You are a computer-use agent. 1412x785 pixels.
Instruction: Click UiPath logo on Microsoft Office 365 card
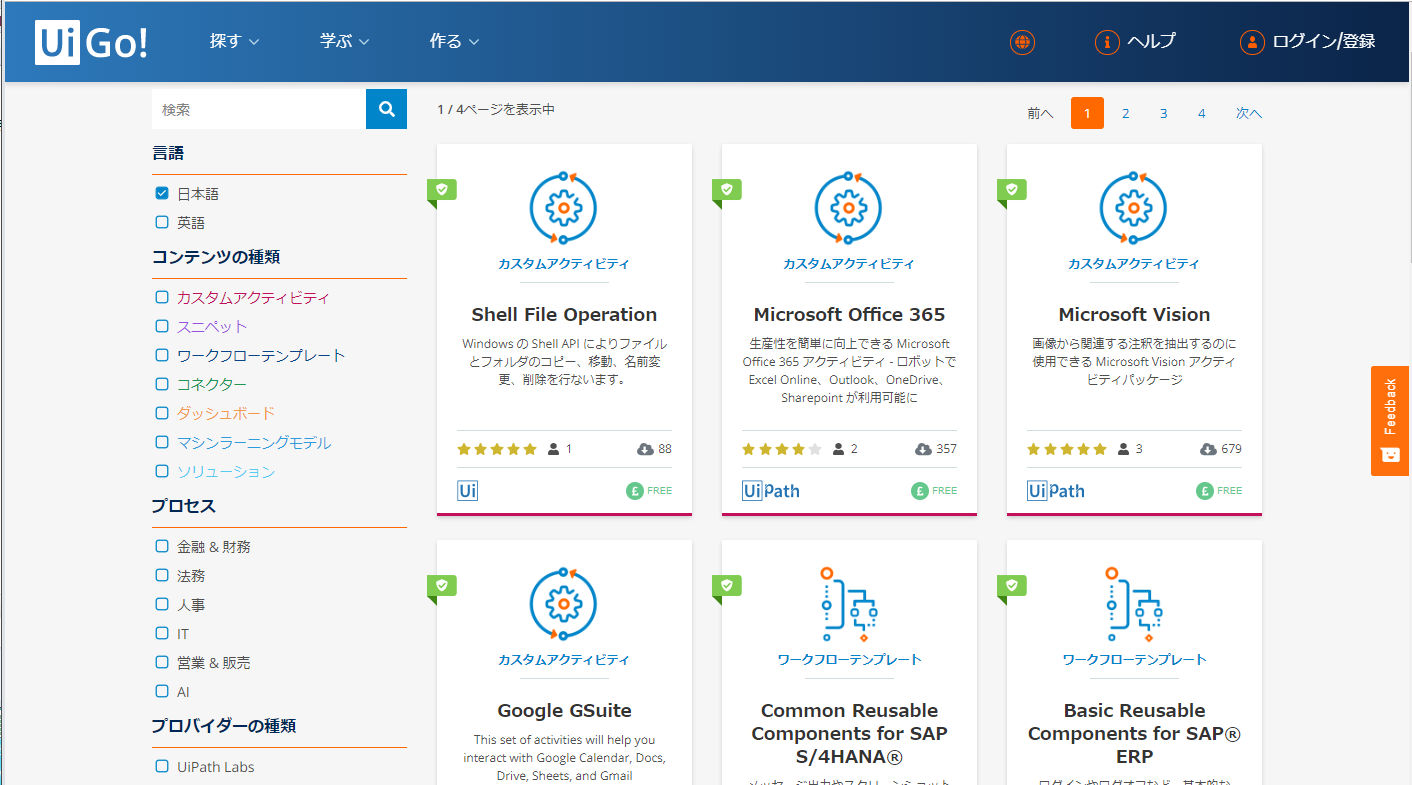(771, 491)
